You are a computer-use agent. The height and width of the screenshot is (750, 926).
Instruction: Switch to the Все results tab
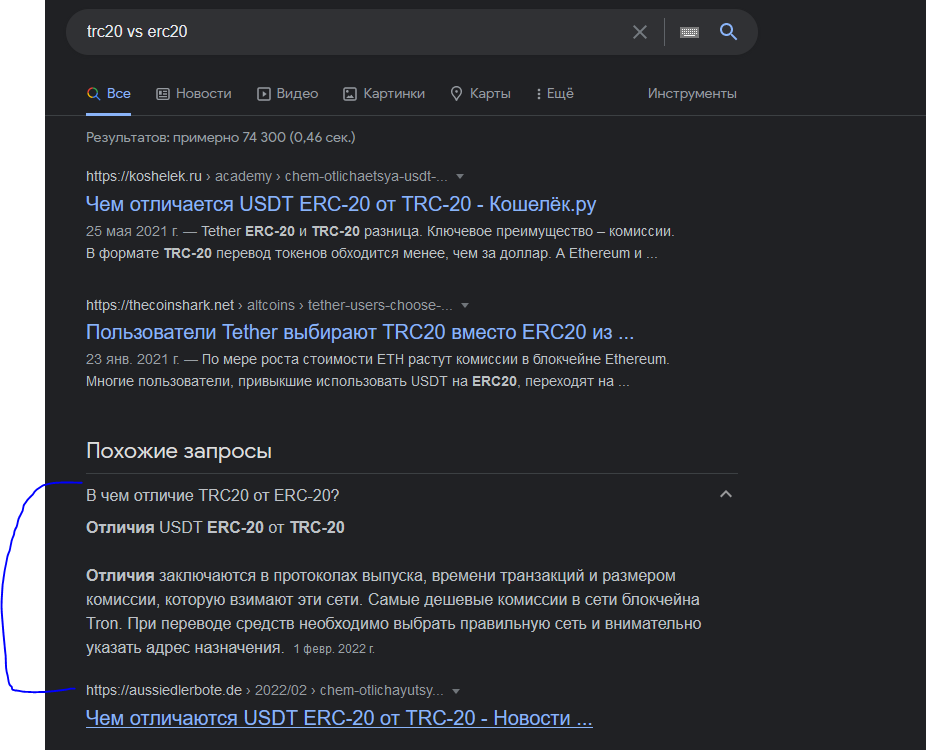109,93
